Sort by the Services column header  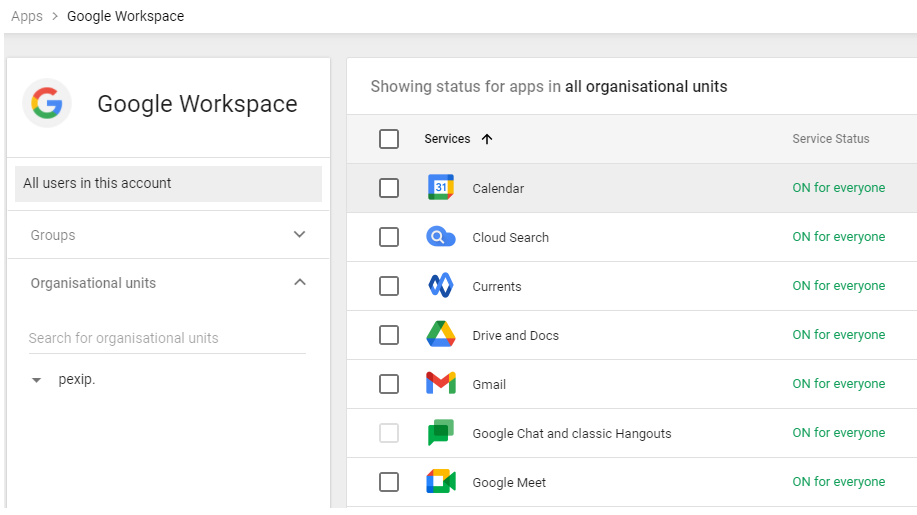pos(447,139)
